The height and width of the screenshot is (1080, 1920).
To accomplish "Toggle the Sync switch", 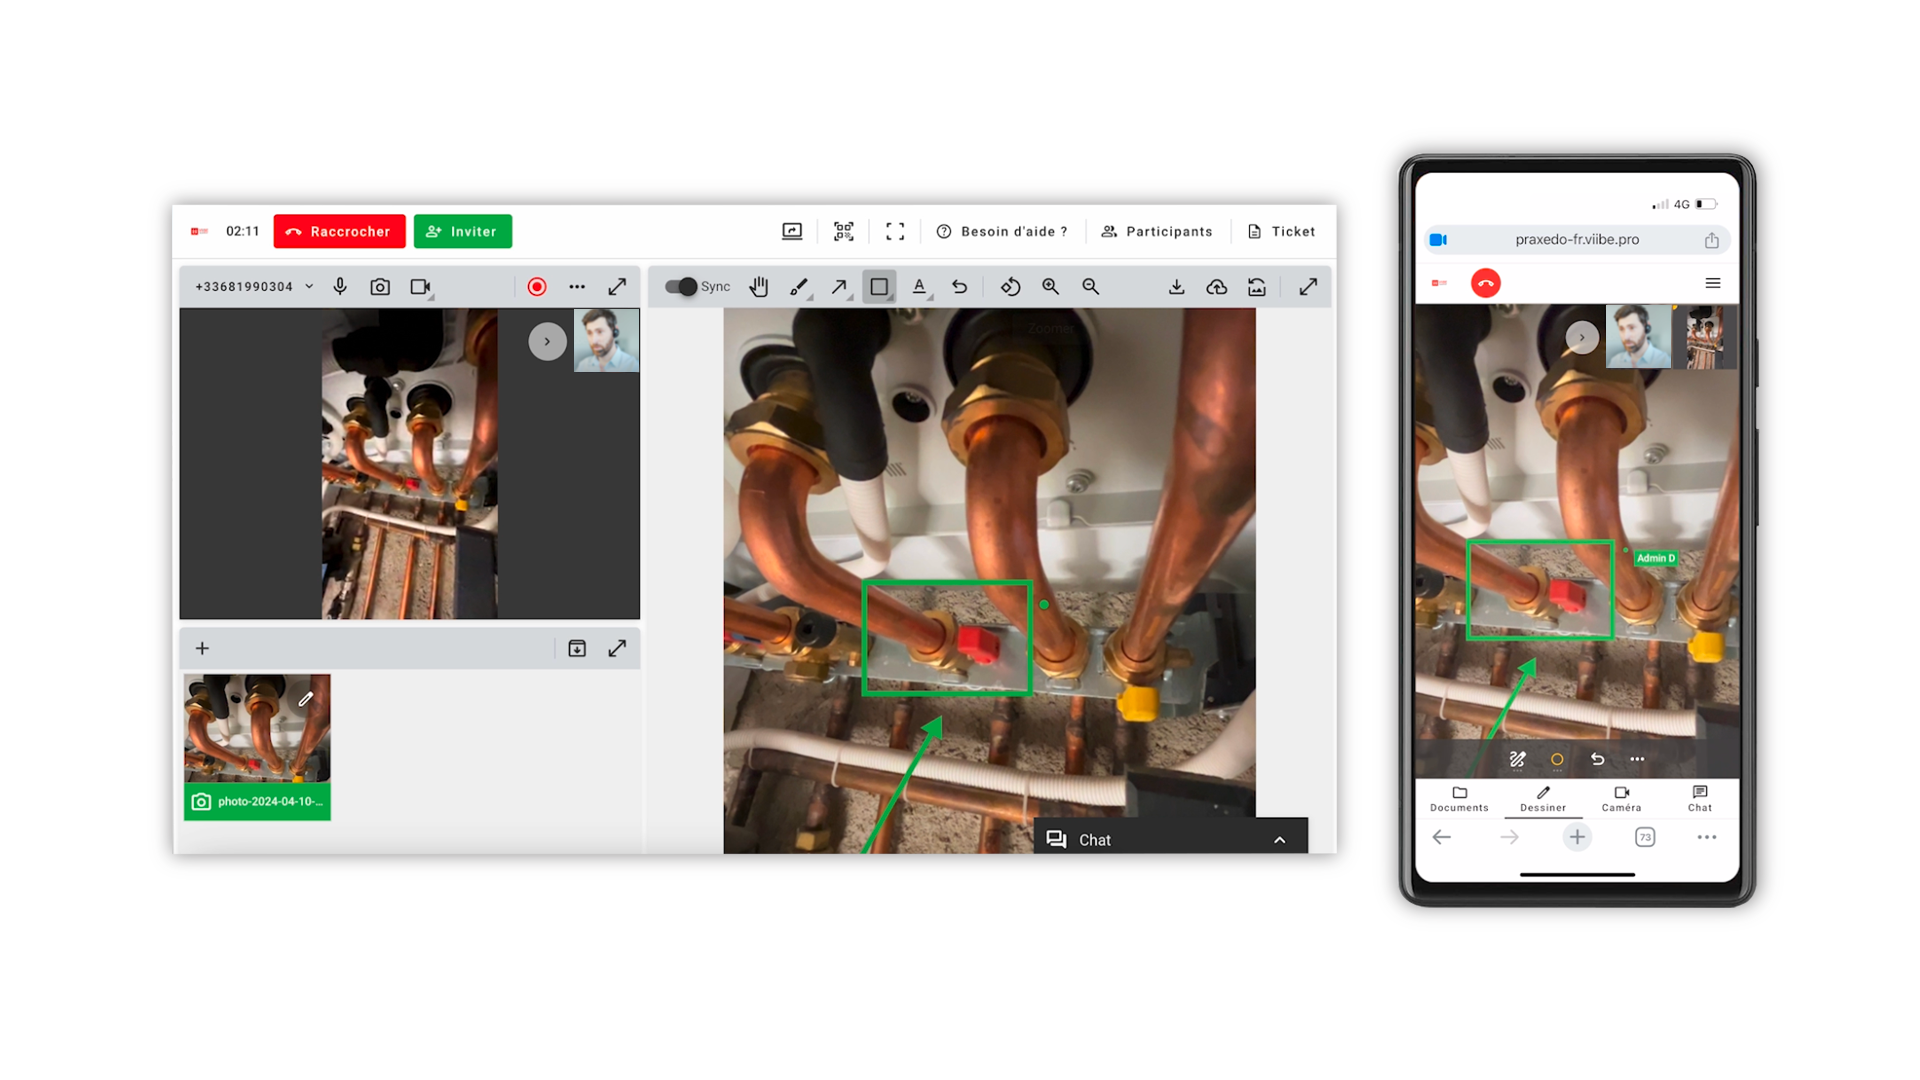I will pyautogui.click(x=681, y=287).
